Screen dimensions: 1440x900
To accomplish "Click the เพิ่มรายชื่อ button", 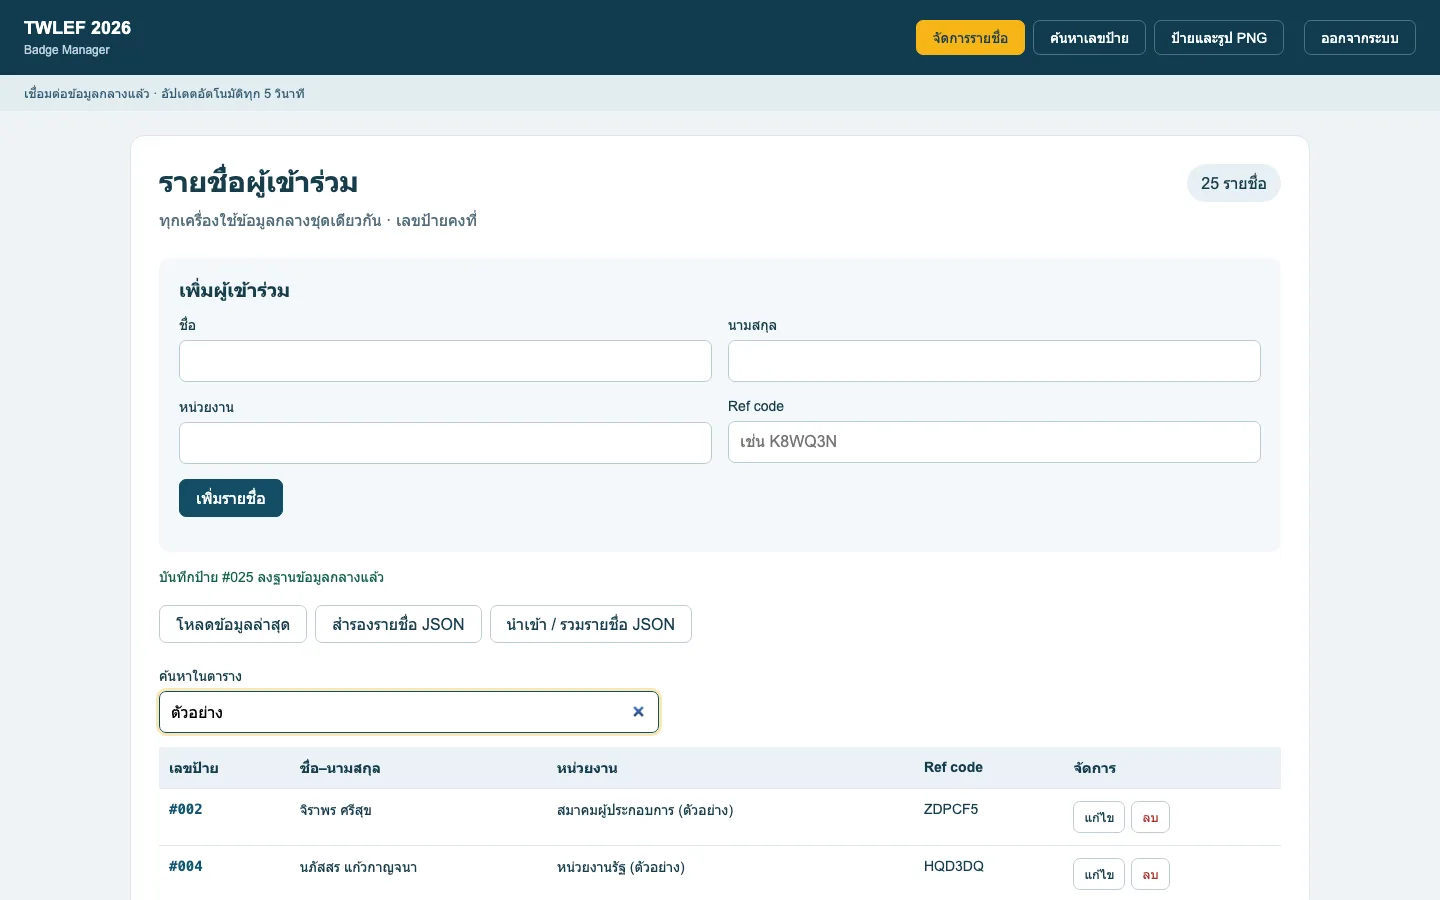I will pos(231,498).
